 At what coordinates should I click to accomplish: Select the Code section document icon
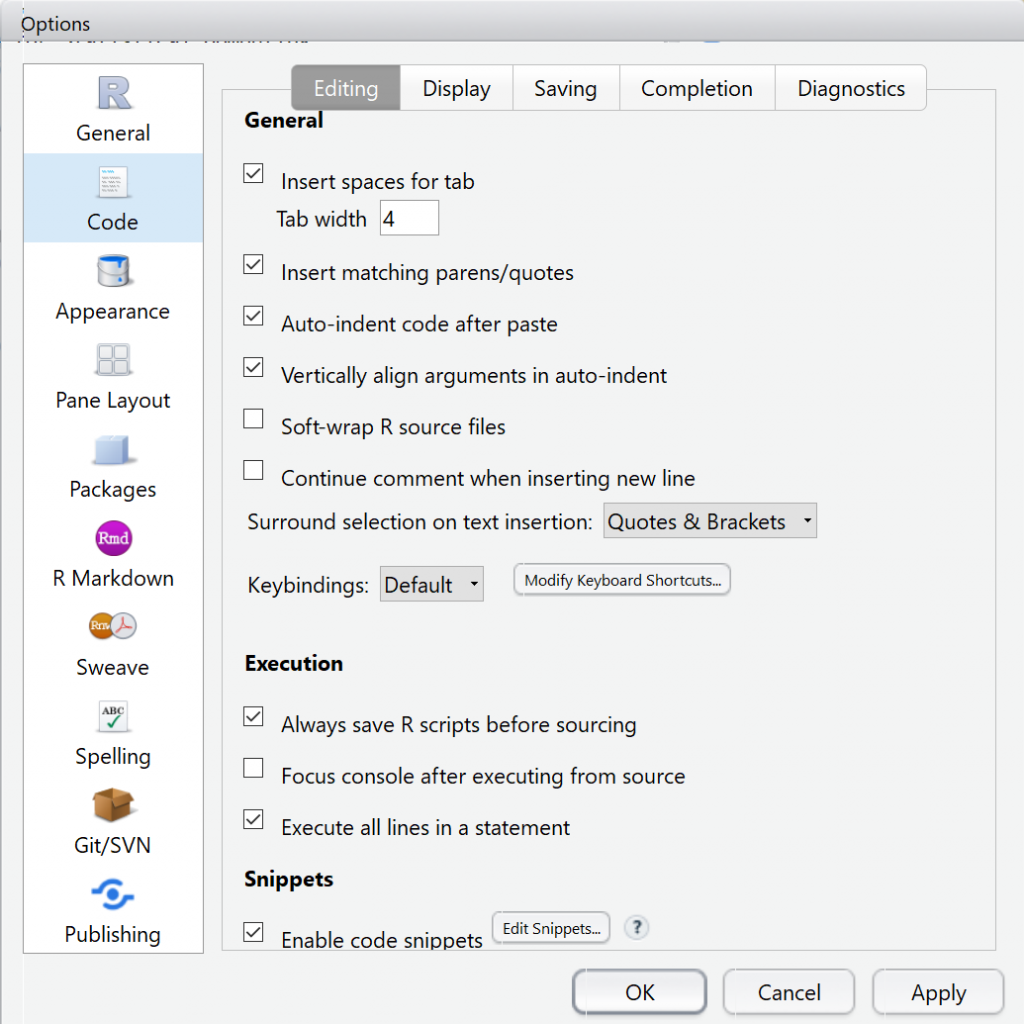click(x=113, y=182)
